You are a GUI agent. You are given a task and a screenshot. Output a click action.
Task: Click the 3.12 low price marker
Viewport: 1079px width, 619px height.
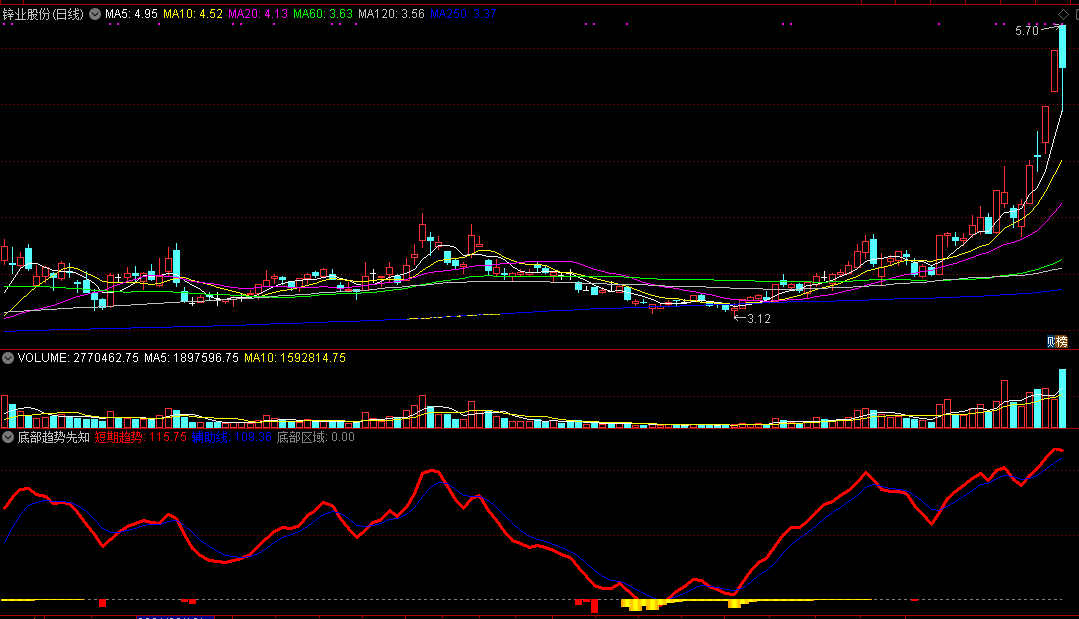click(759, 319)
